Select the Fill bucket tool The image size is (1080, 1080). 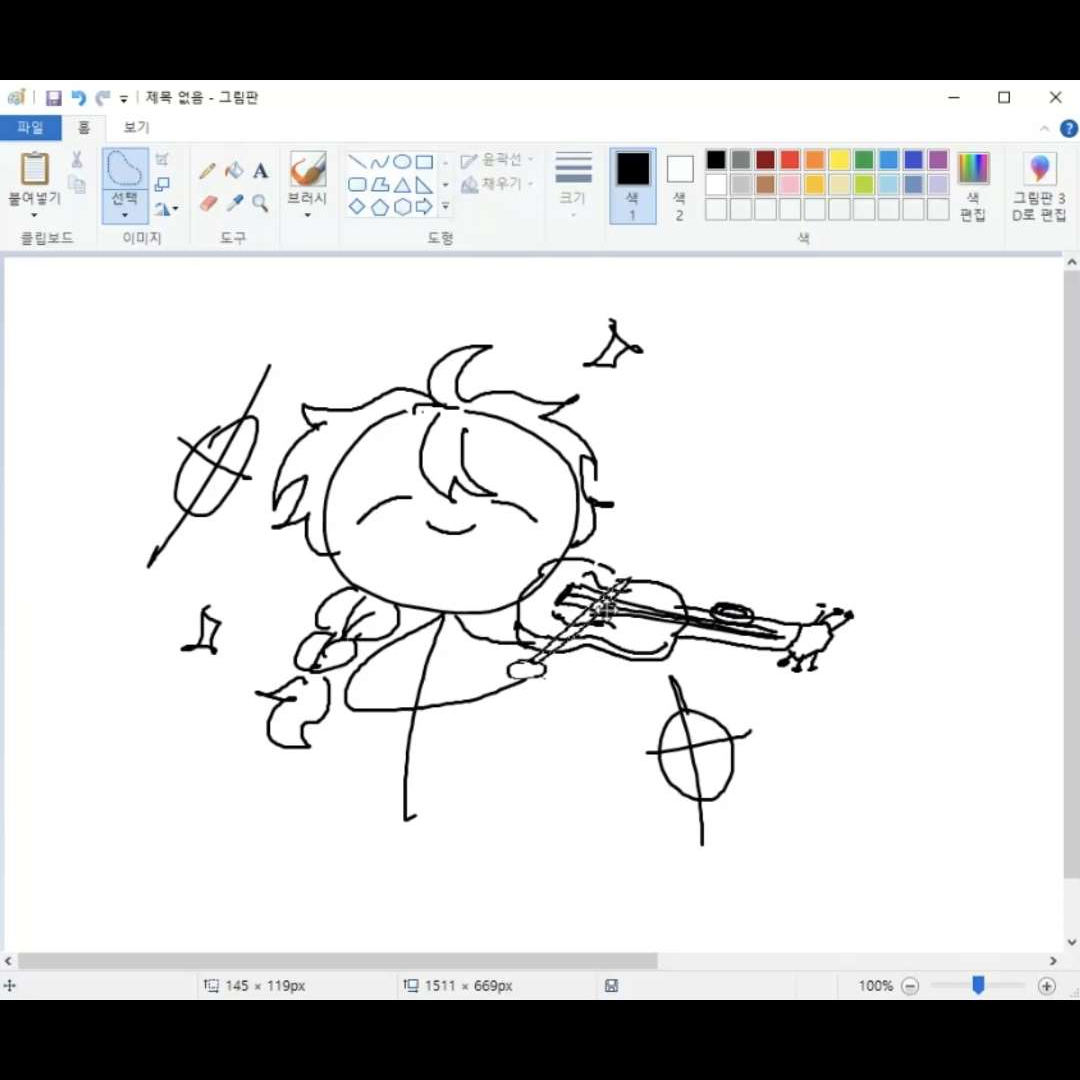pos(234,171)
